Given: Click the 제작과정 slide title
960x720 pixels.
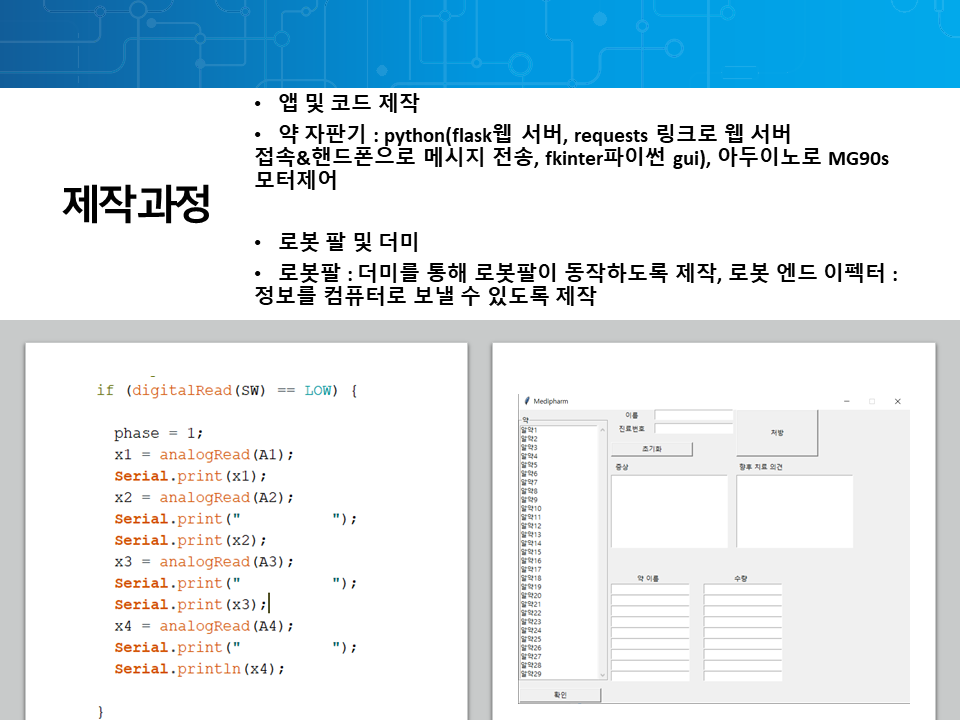Looking at the screenshot, I should pyautogui.click(x=137, y=203).
